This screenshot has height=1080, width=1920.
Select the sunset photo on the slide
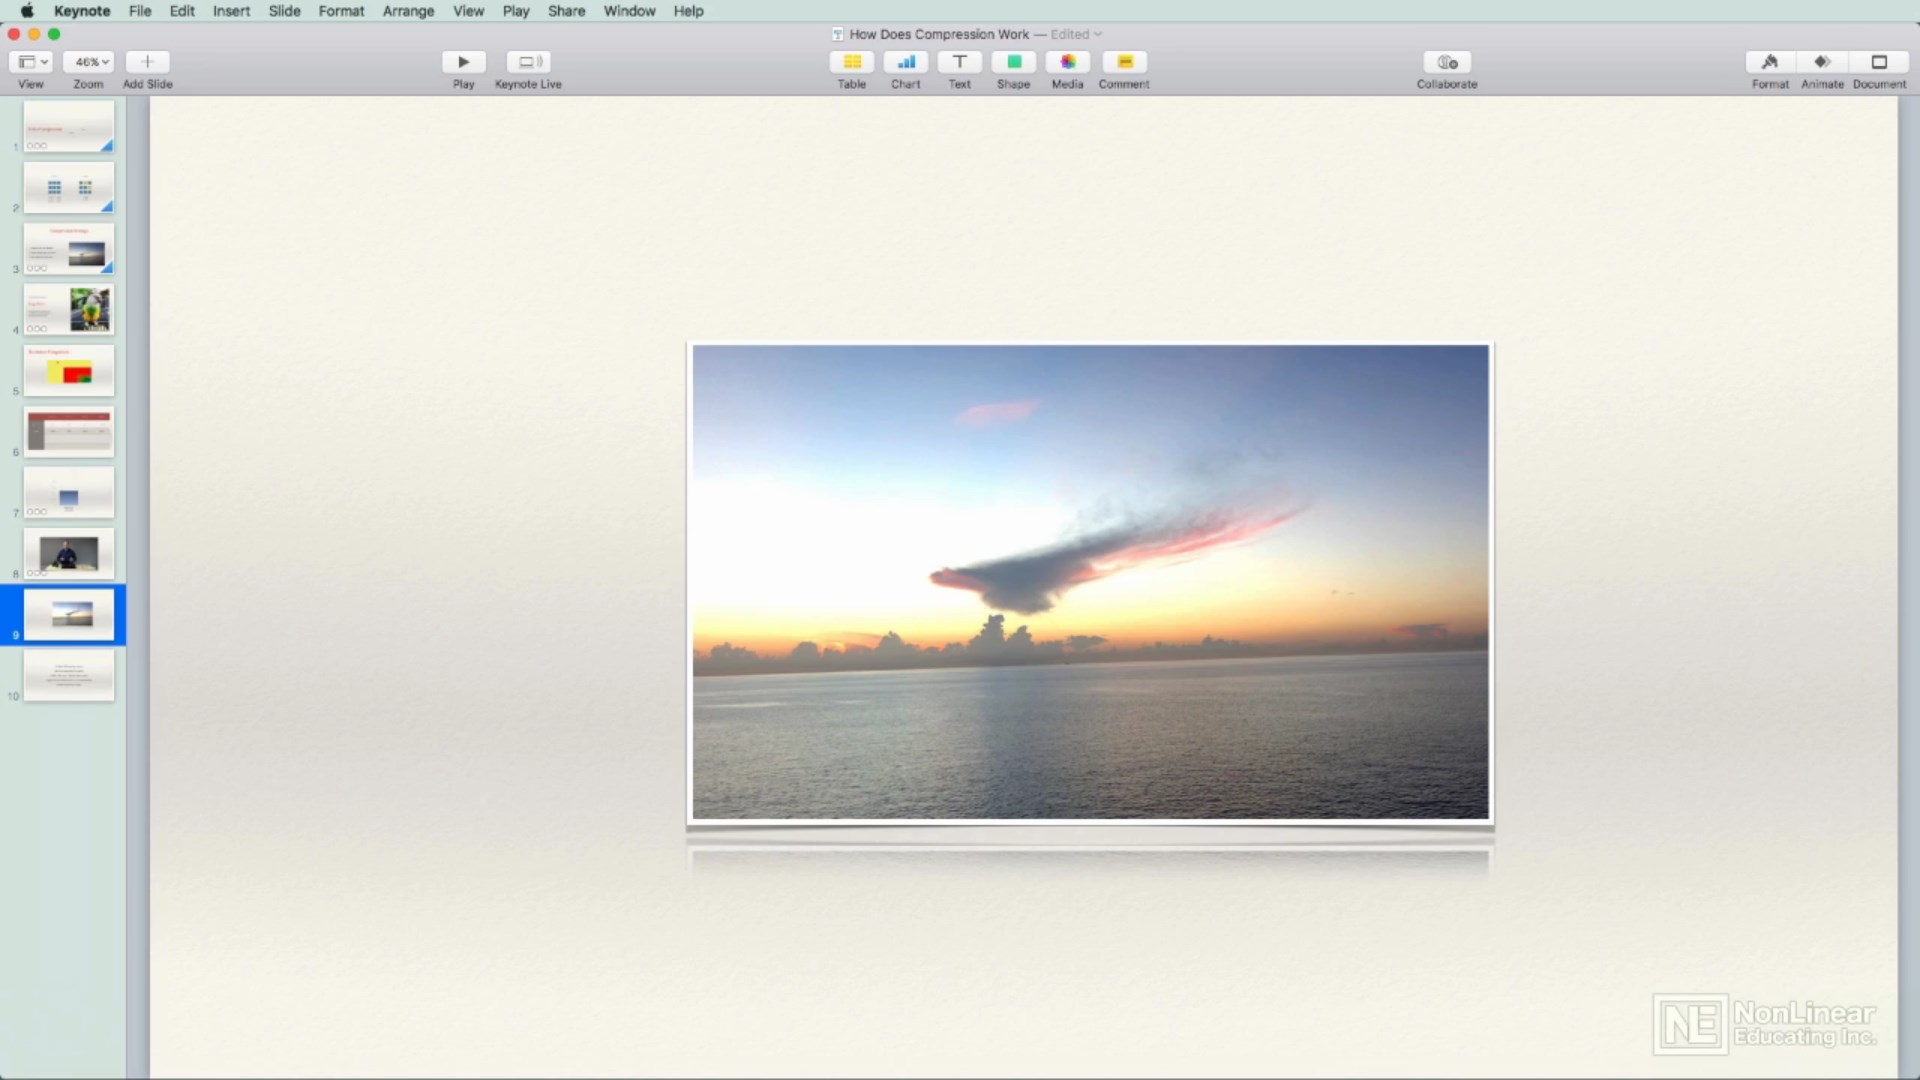[x=1090, y=582]
